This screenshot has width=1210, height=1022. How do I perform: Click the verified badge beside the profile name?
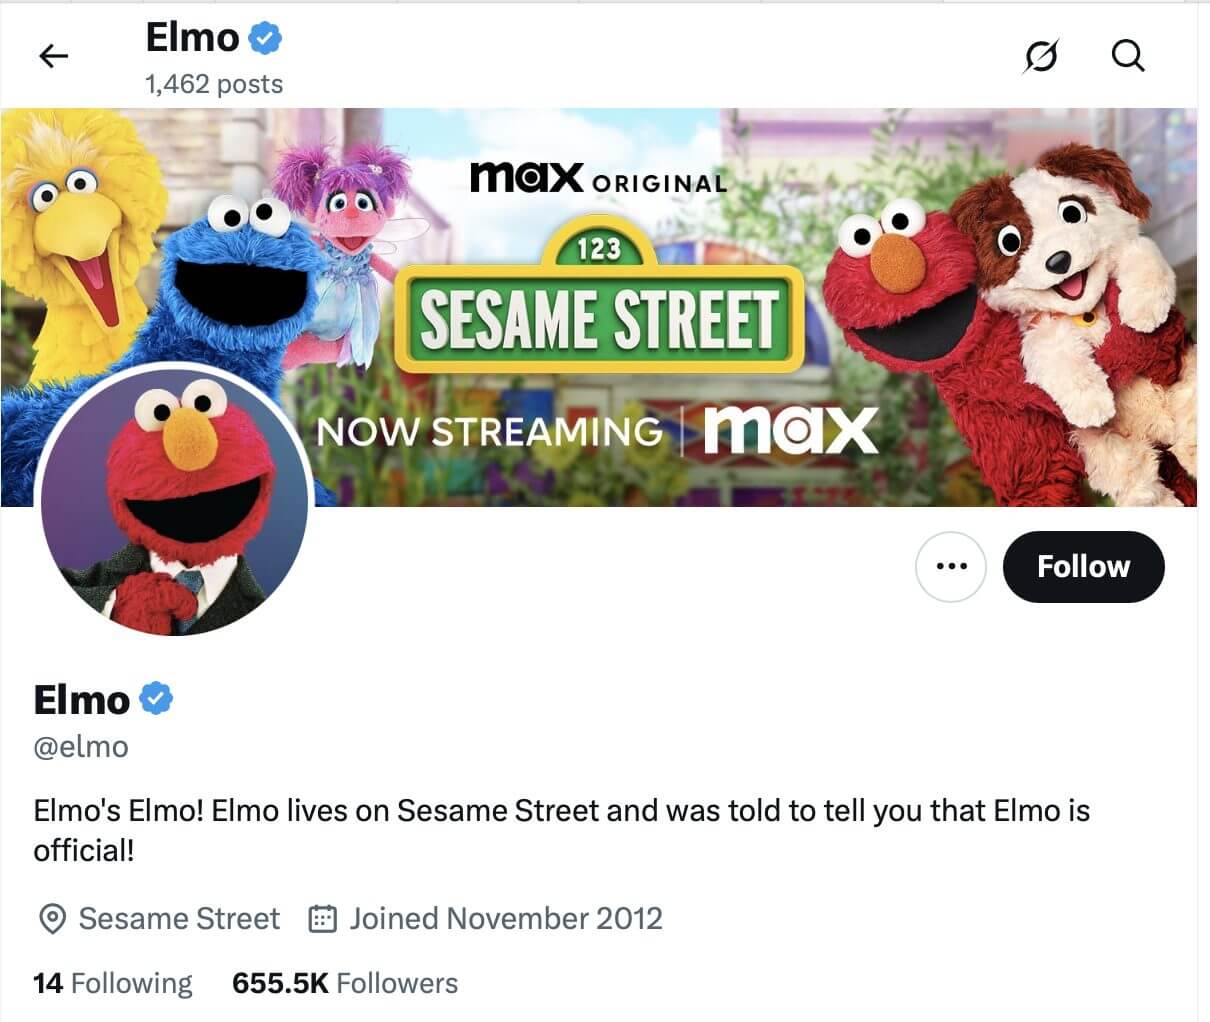(156, 699)
